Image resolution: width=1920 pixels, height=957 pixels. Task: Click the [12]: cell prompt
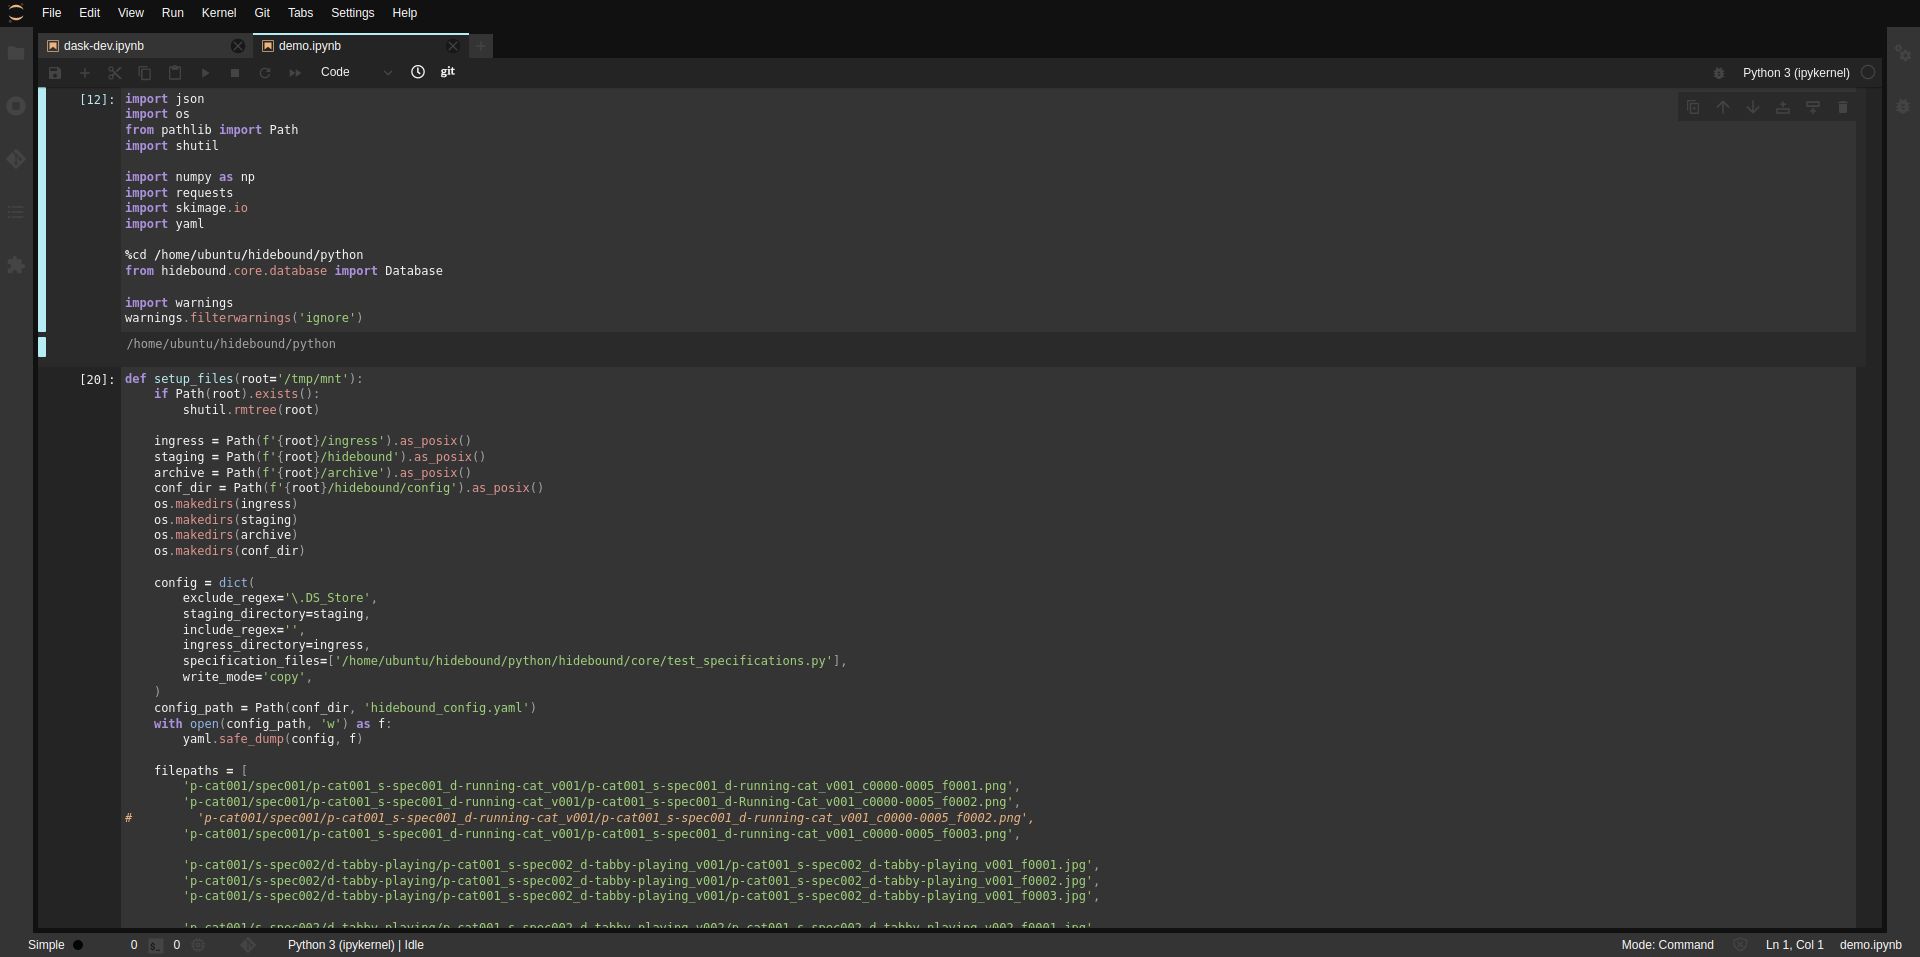97,100
